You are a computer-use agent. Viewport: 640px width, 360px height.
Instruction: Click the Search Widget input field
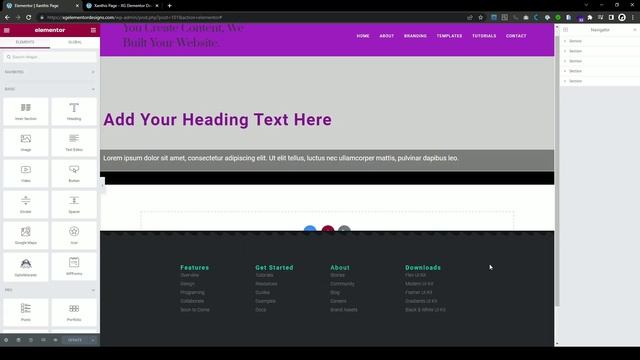[x=50, y=57]
